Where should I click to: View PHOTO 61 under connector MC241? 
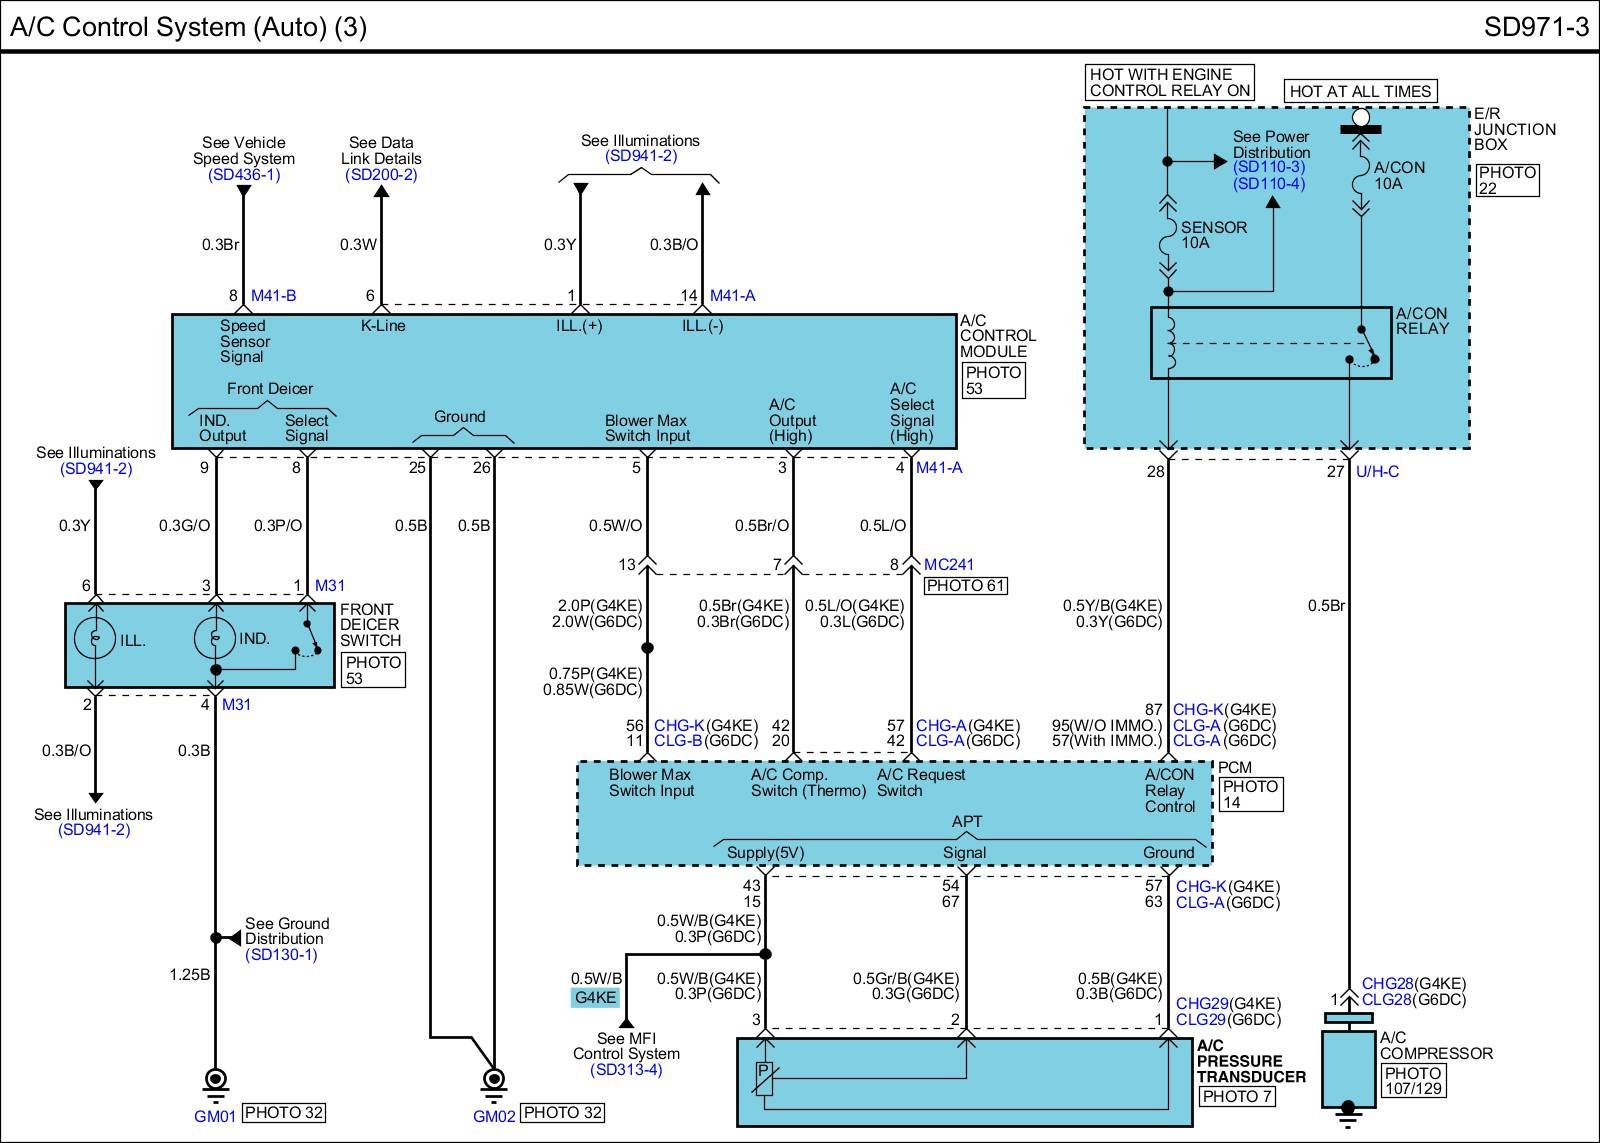pos(965,586)
